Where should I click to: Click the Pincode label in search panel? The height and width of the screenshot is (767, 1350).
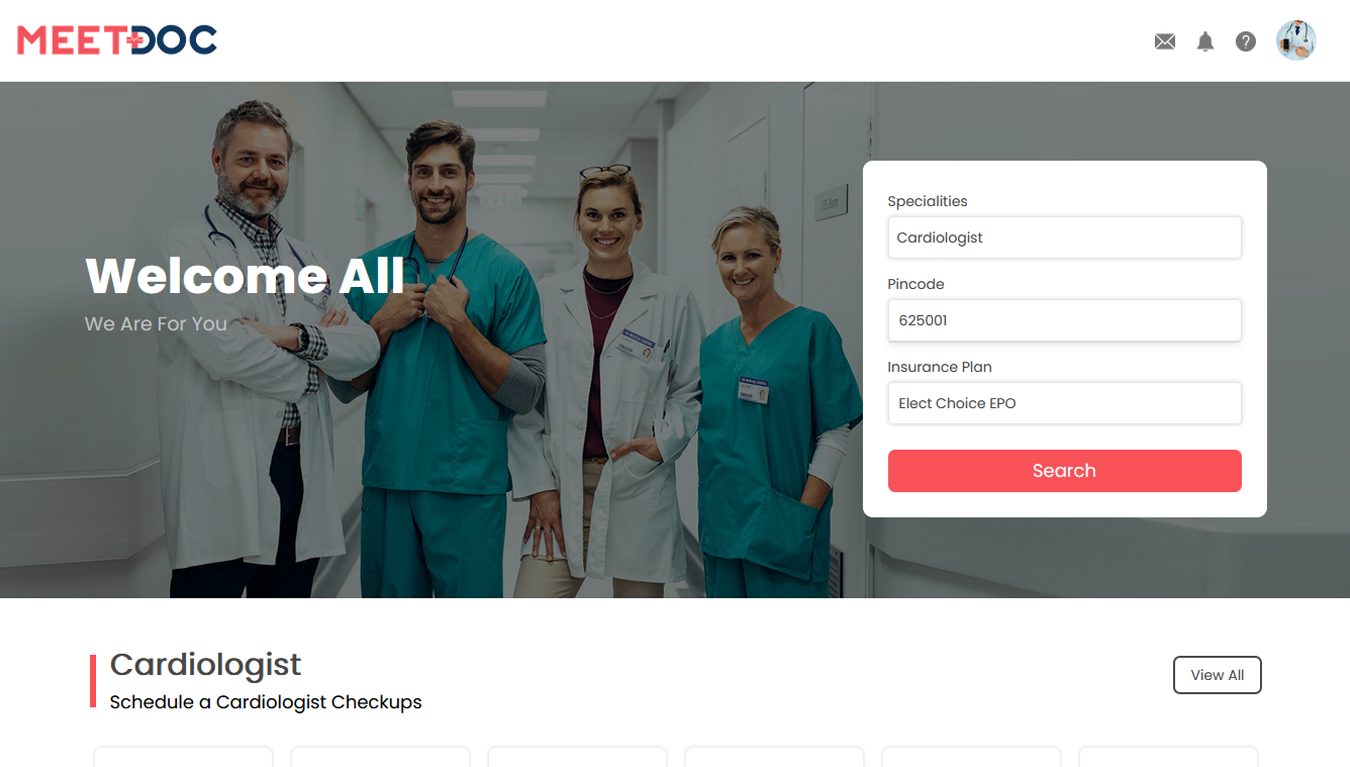pyautogui.click(x=916, y=284)
